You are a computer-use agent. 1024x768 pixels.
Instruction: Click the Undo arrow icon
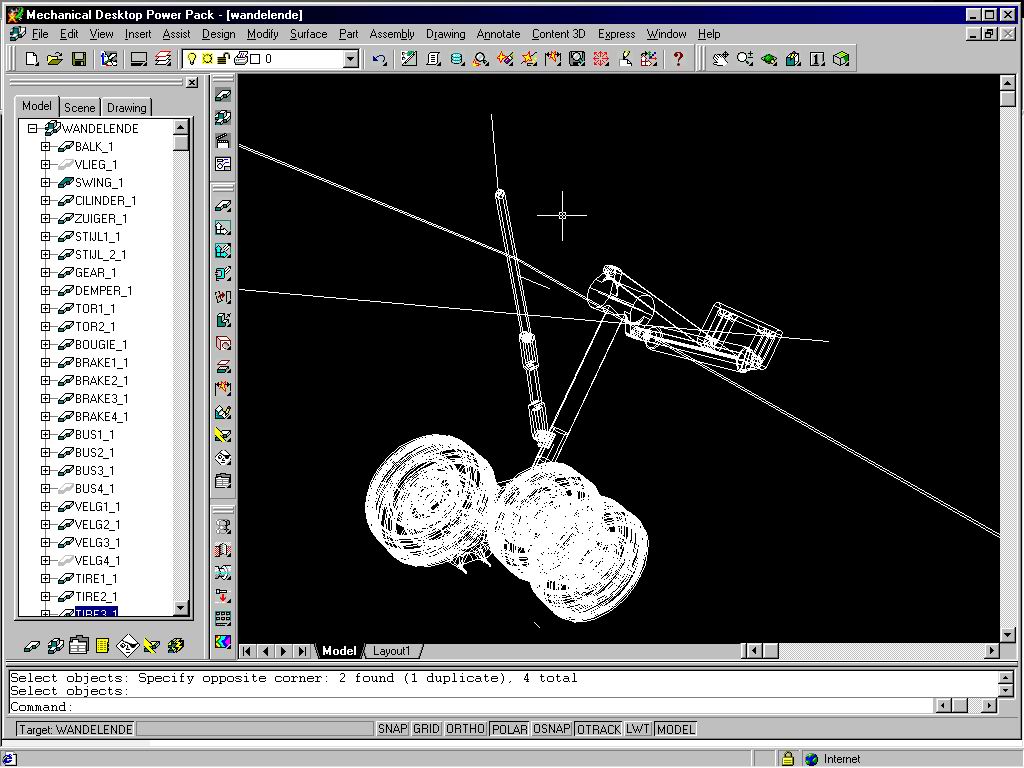coord(379,59)
